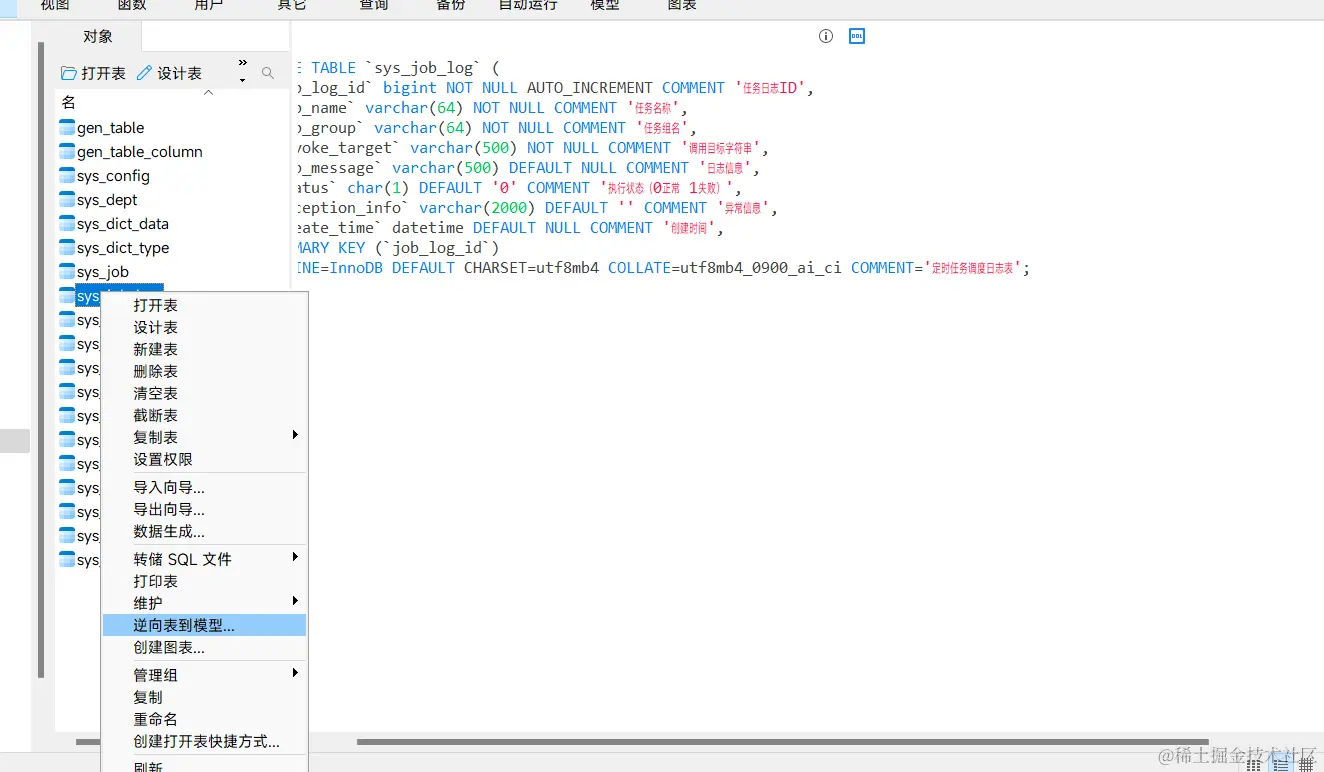Screen dimensions: 1324x772
Task: Choose 重命名 from the context menu
Action: 205,719
